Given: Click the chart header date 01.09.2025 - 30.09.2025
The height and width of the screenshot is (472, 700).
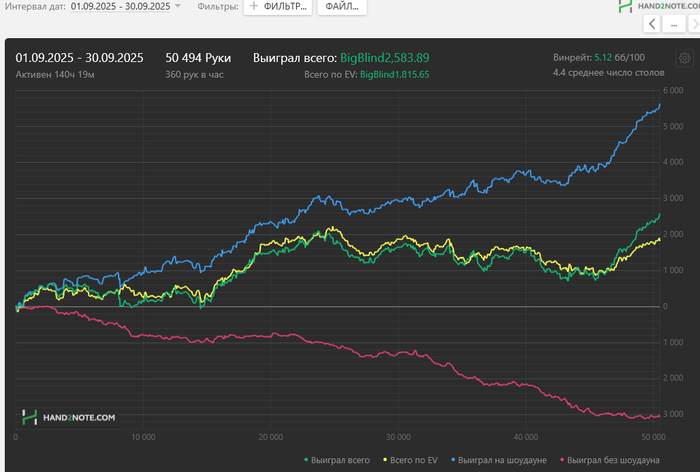Looking at the screenshot, I should (79, 58).
